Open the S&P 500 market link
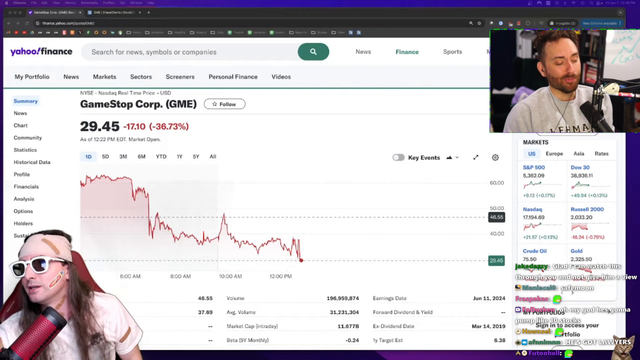 click(x=534, y=168)
